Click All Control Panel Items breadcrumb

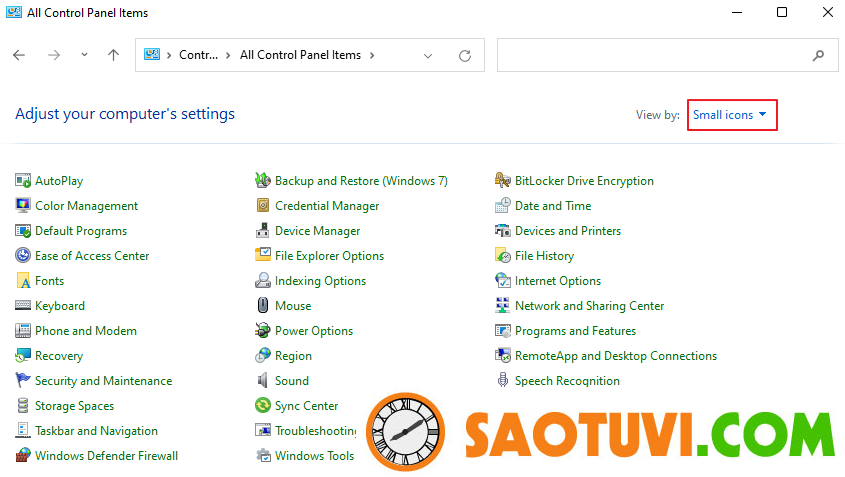[x=300, y=55]
